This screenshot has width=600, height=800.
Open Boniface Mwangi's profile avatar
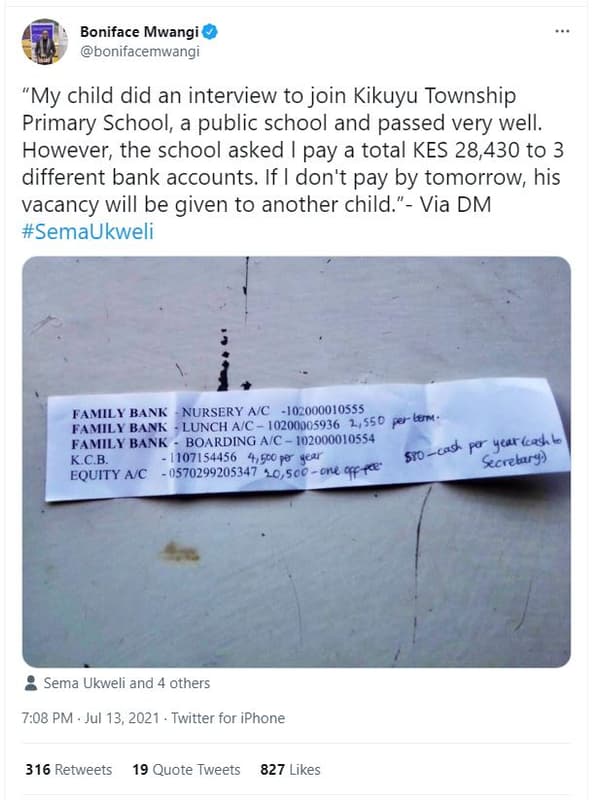click(45, 42)
